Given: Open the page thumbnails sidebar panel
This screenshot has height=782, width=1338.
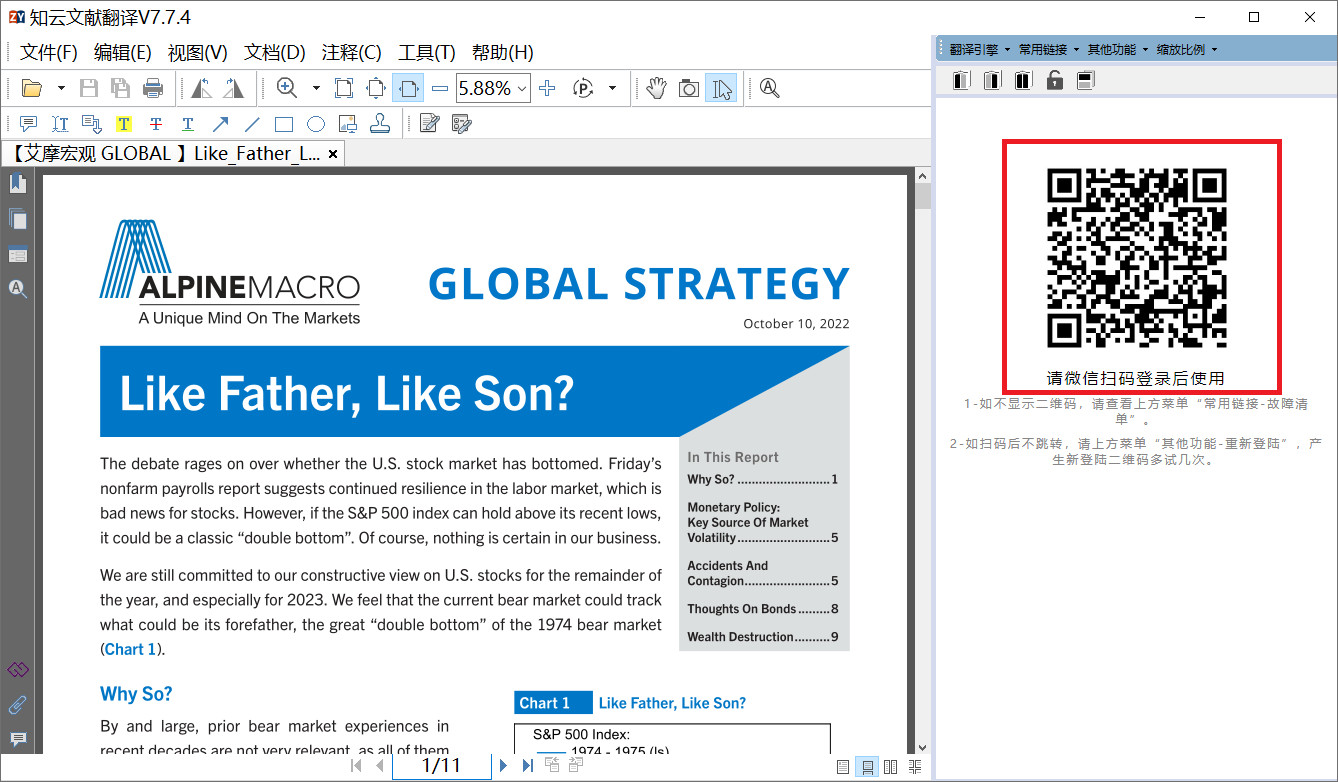Looking at the screenshot, I should click(x=18, y=219).
